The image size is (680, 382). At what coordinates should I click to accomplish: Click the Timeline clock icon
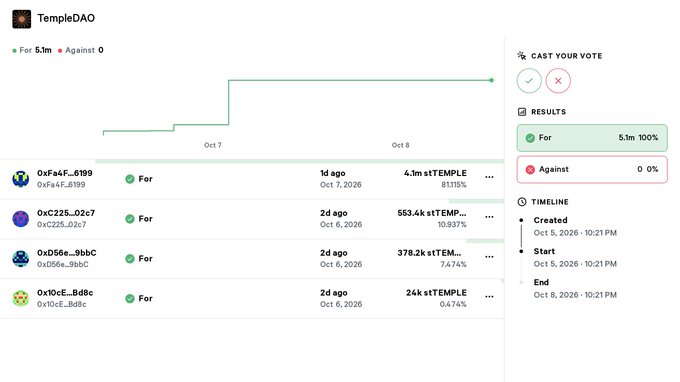point(522,202)
